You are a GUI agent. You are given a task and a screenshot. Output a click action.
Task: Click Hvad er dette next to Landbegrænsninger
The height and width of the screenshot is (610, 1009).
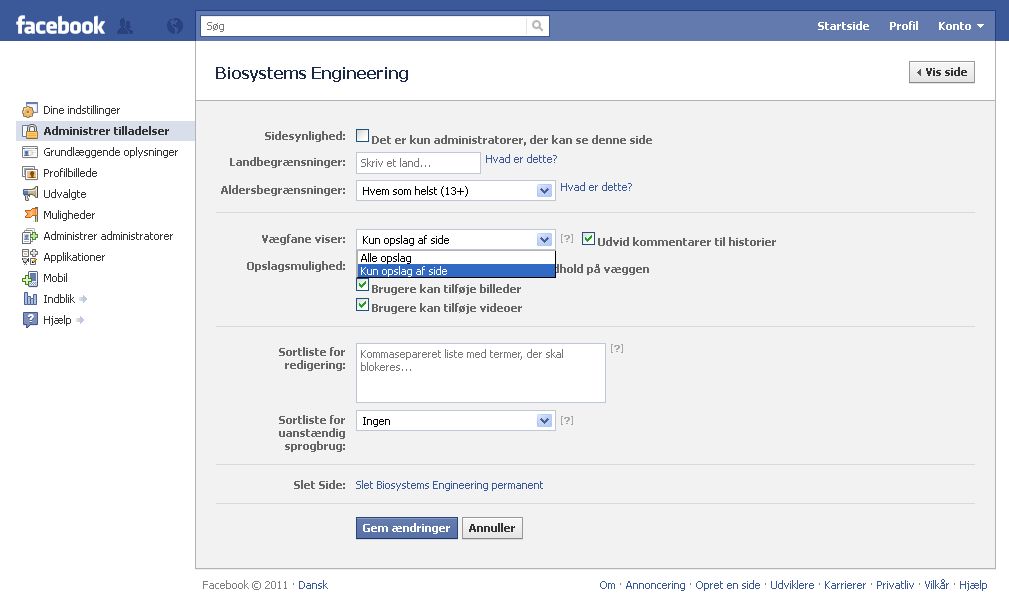coord(521,159)
